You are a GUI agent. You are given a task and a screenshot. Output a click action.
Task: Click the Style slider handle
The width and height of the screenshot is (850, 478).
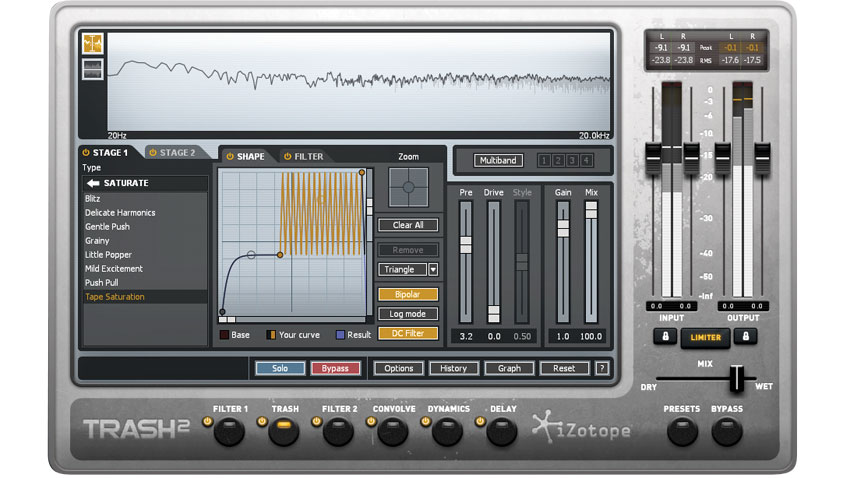coord(521,262)
